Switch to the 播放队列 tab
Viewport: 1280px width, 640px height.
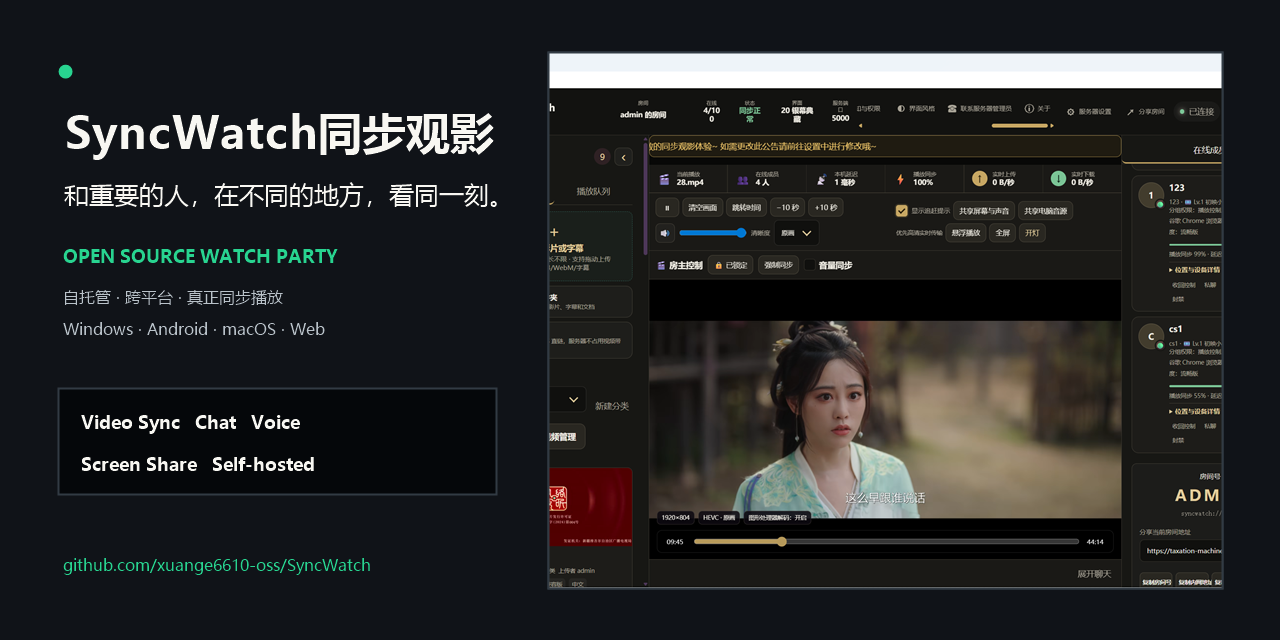593,191
